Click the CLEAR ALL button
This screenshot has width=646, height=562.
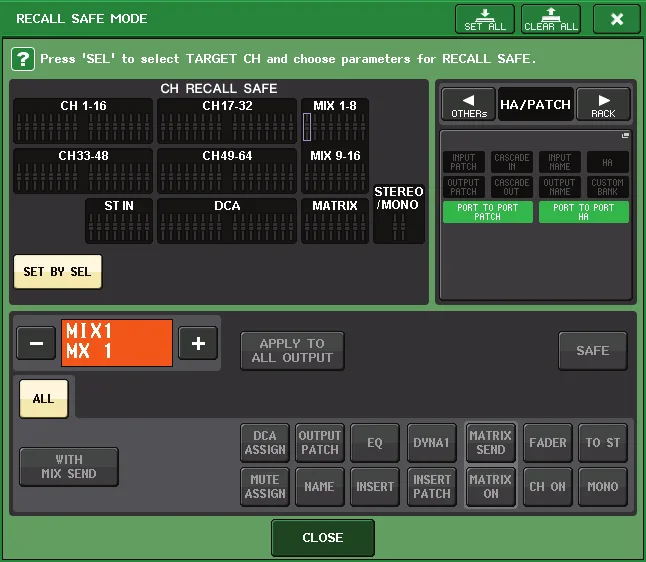coord(551,19)
